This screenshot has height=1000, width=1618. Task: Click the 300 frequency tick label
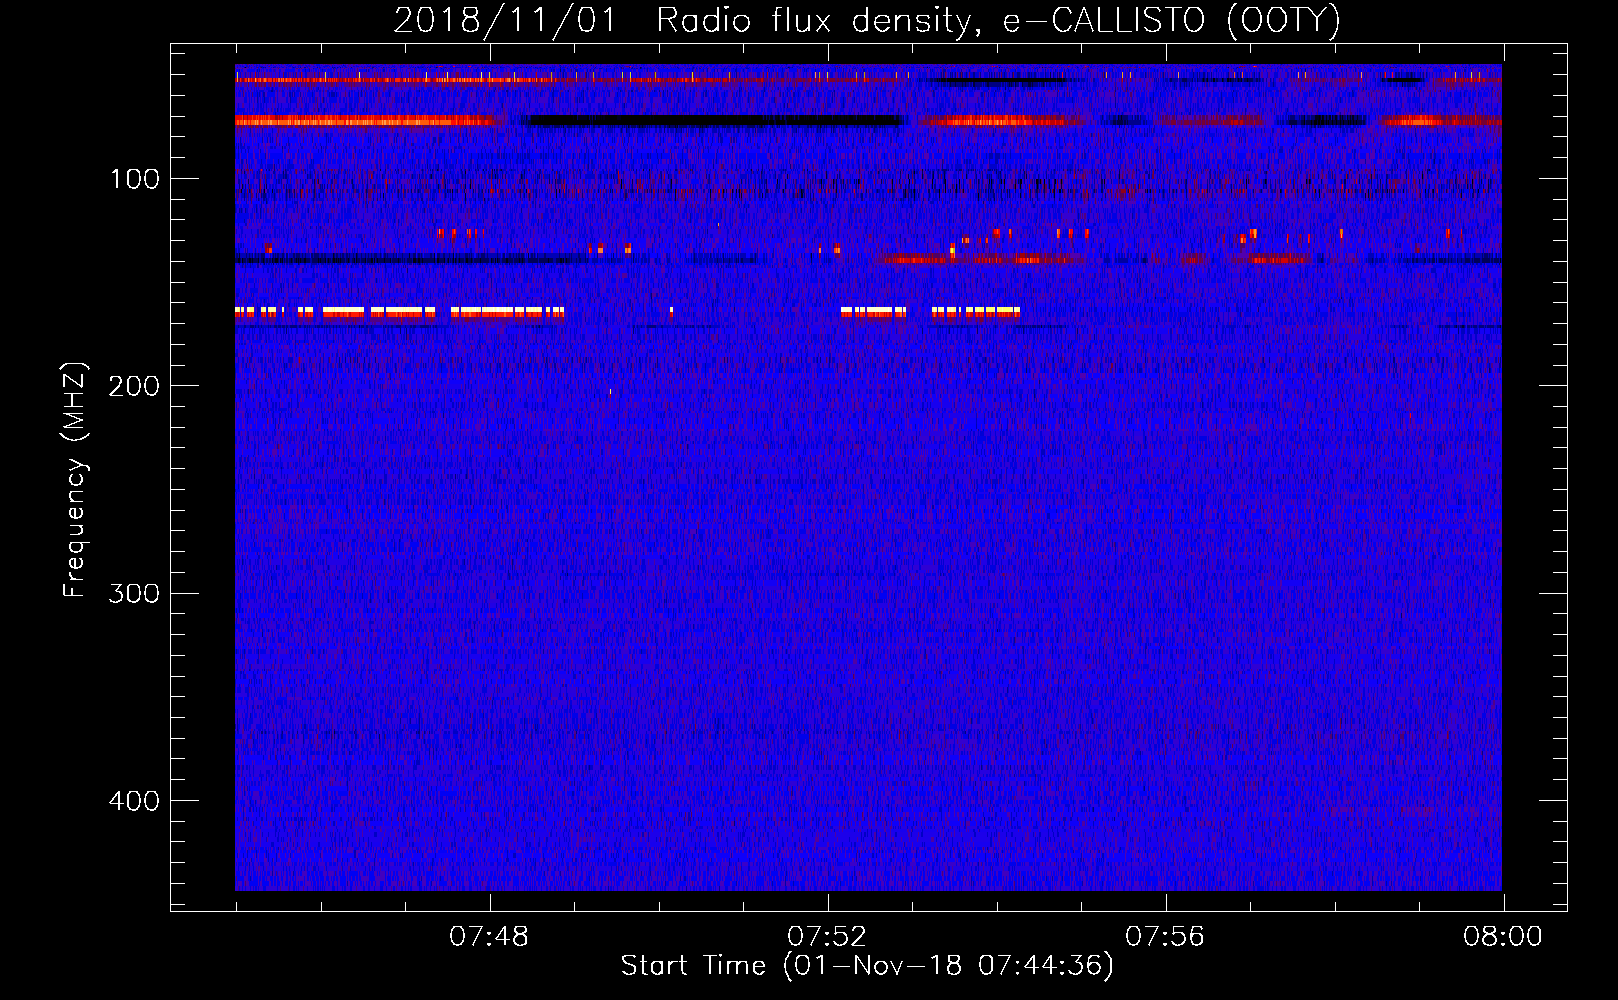135,593
